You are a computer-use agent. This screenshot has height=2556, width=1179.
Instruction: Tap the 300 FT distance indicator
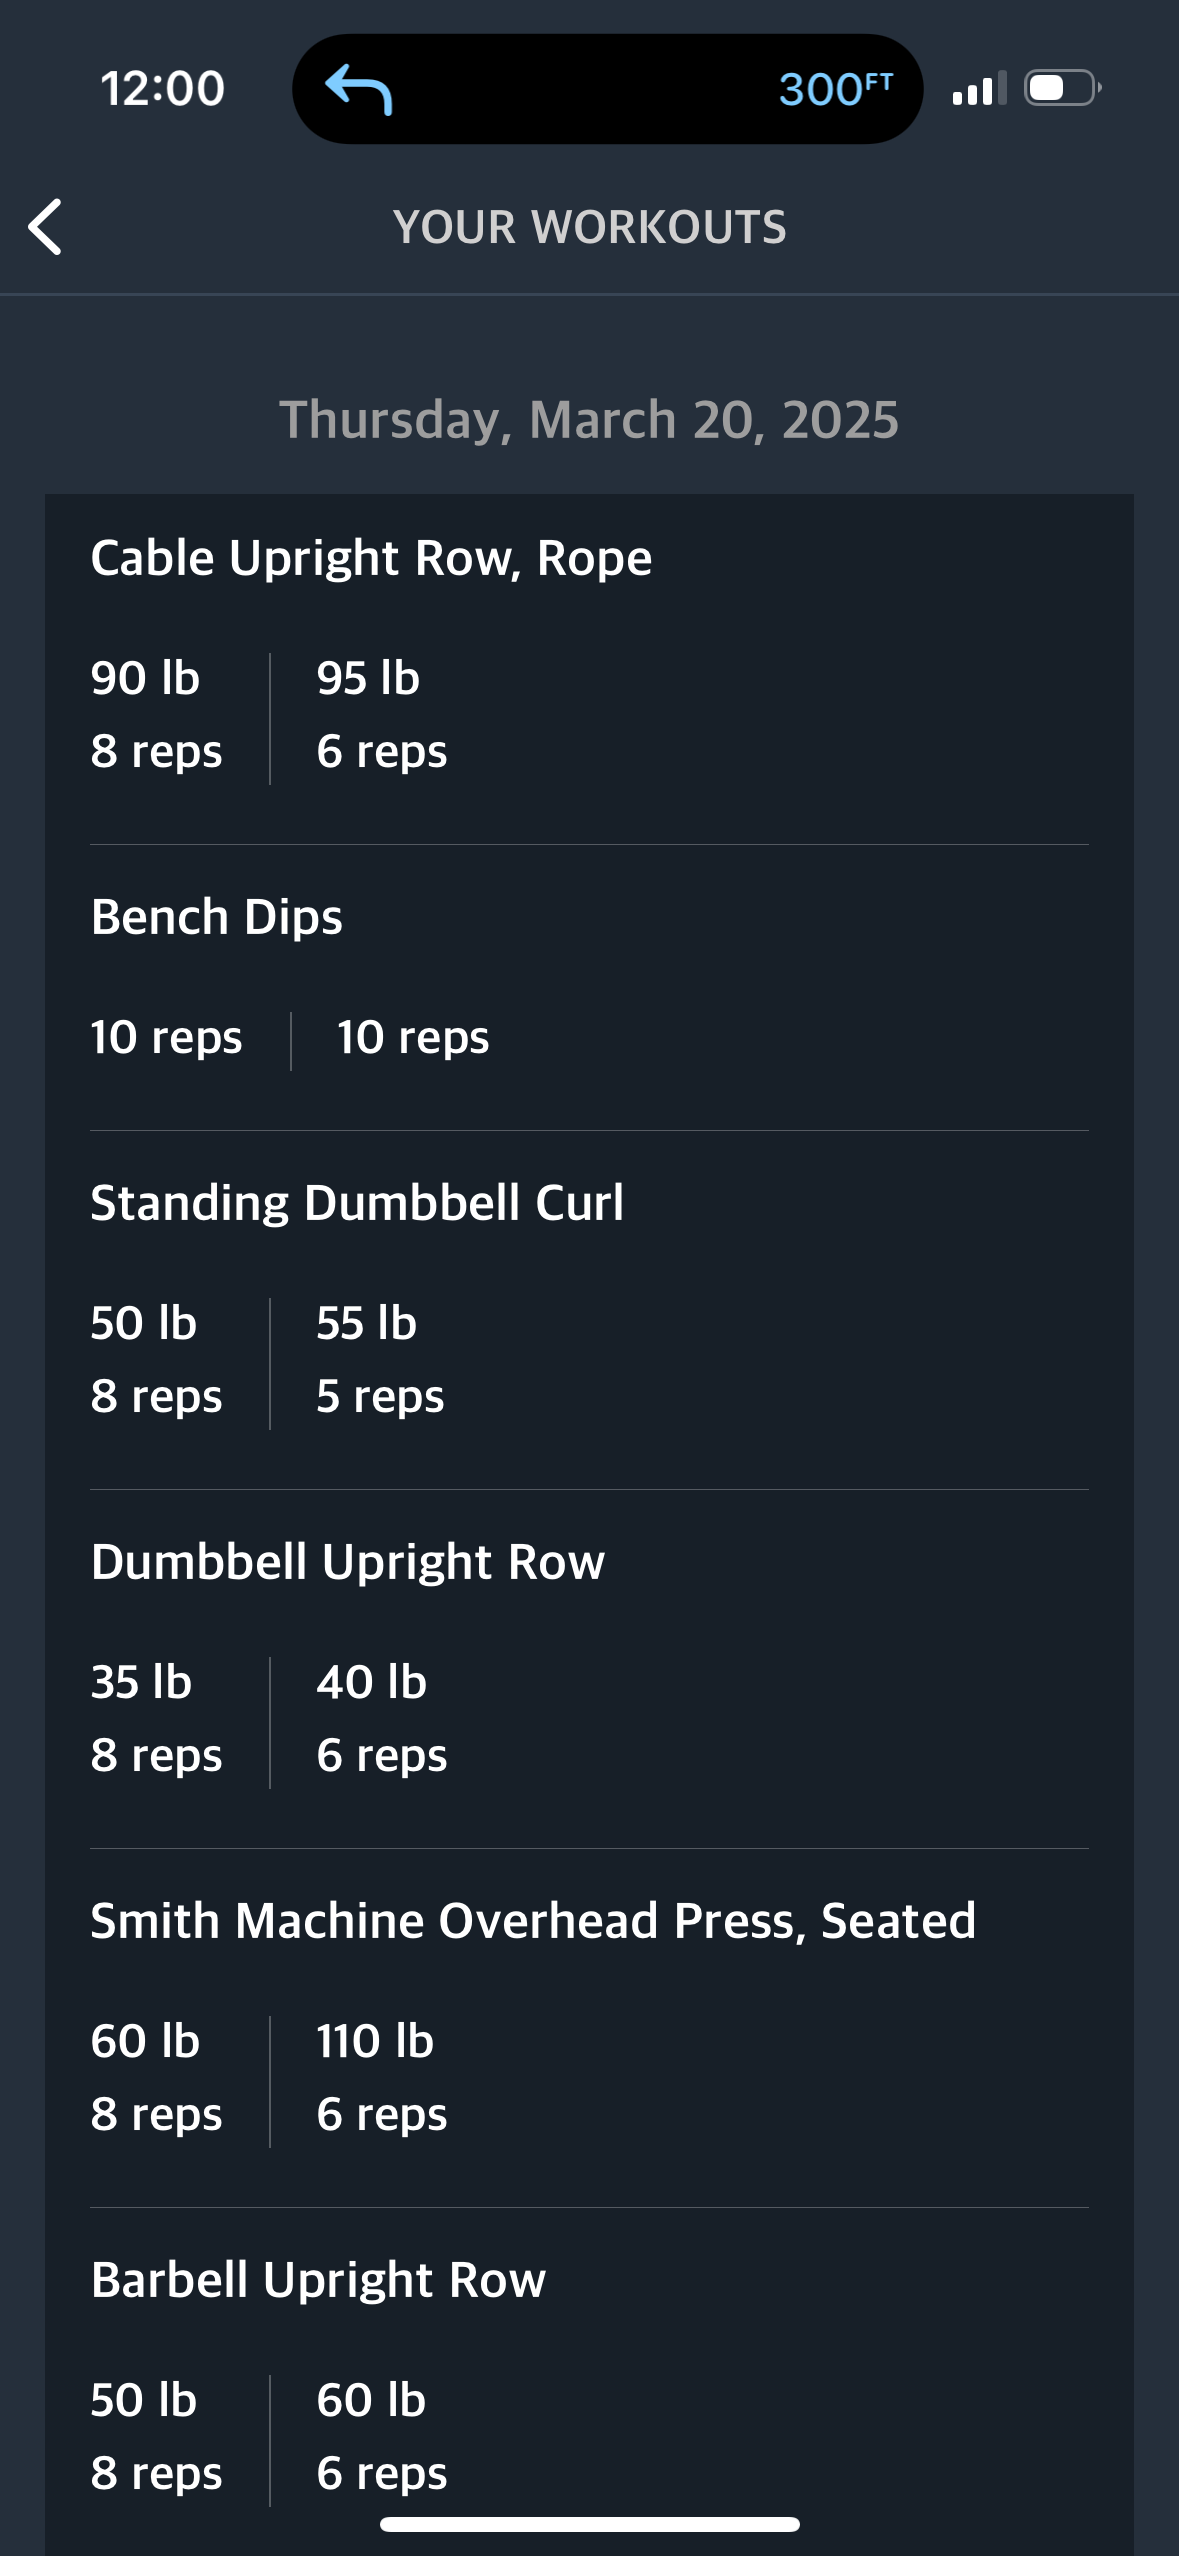[836, 89]
